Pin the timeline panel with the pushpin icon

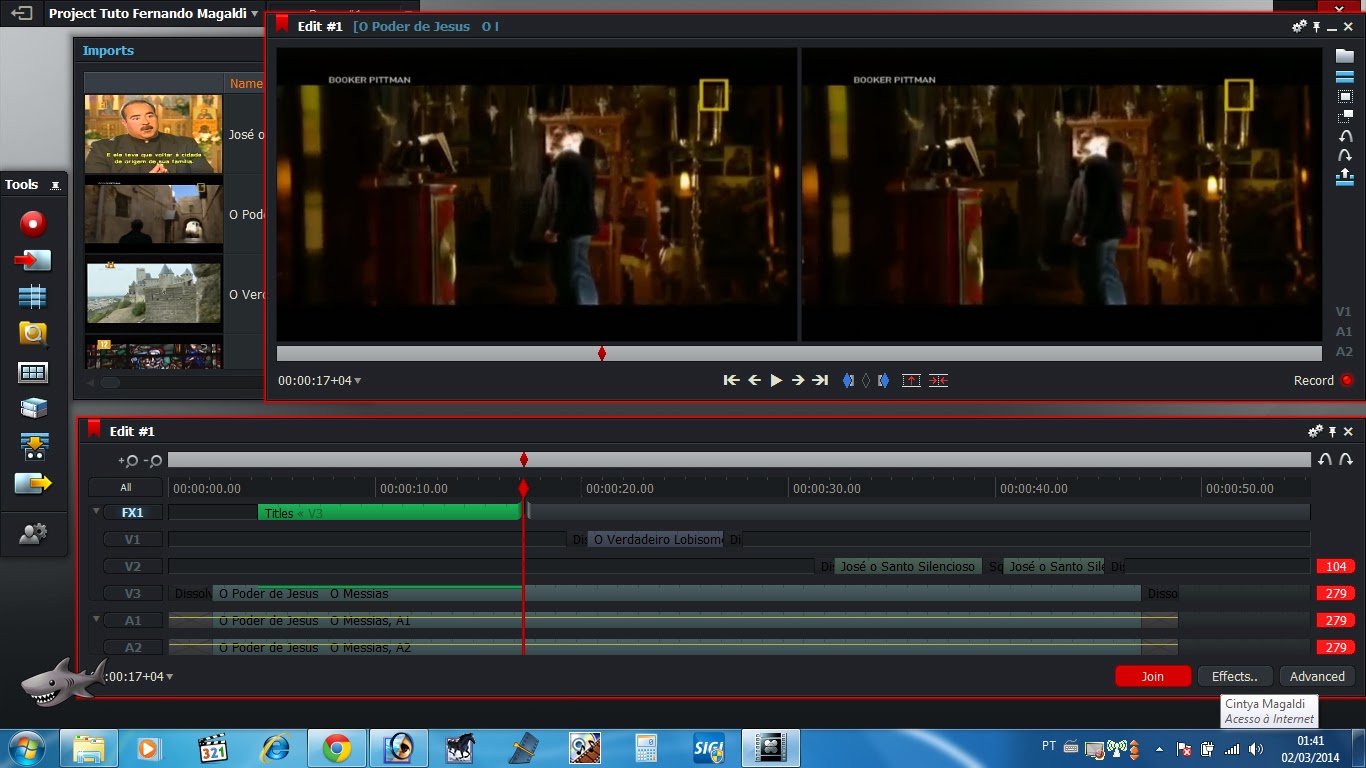tap(1332, 431)
